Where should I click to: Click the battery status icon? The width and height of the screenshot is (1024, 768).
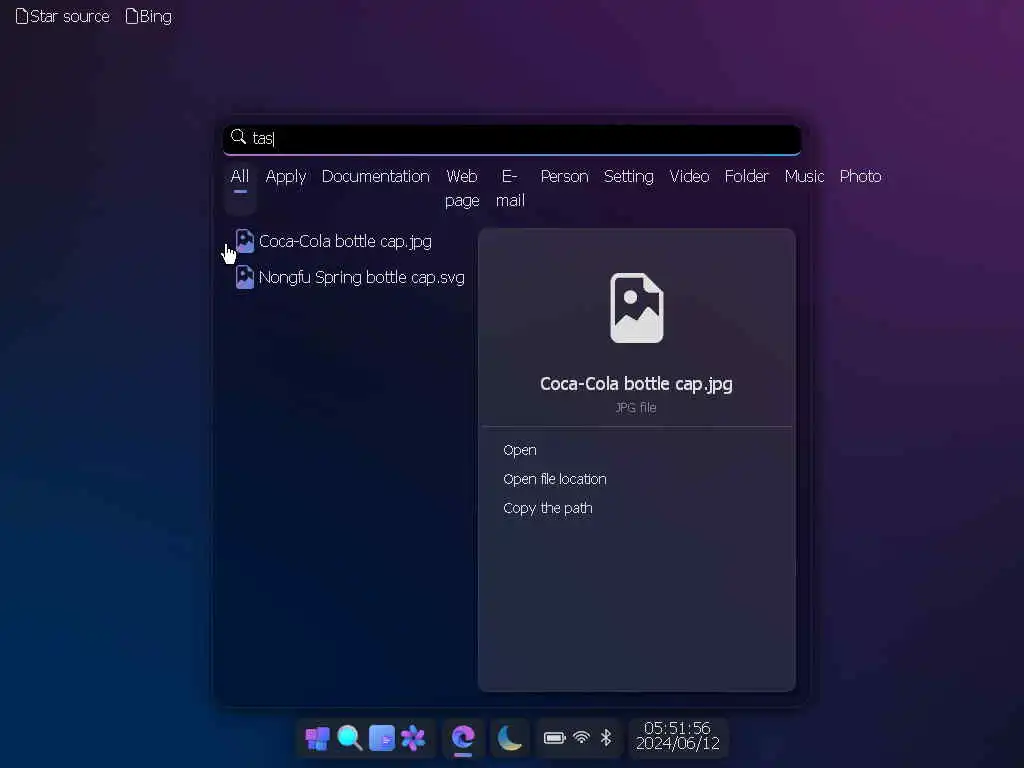point(554,738)
